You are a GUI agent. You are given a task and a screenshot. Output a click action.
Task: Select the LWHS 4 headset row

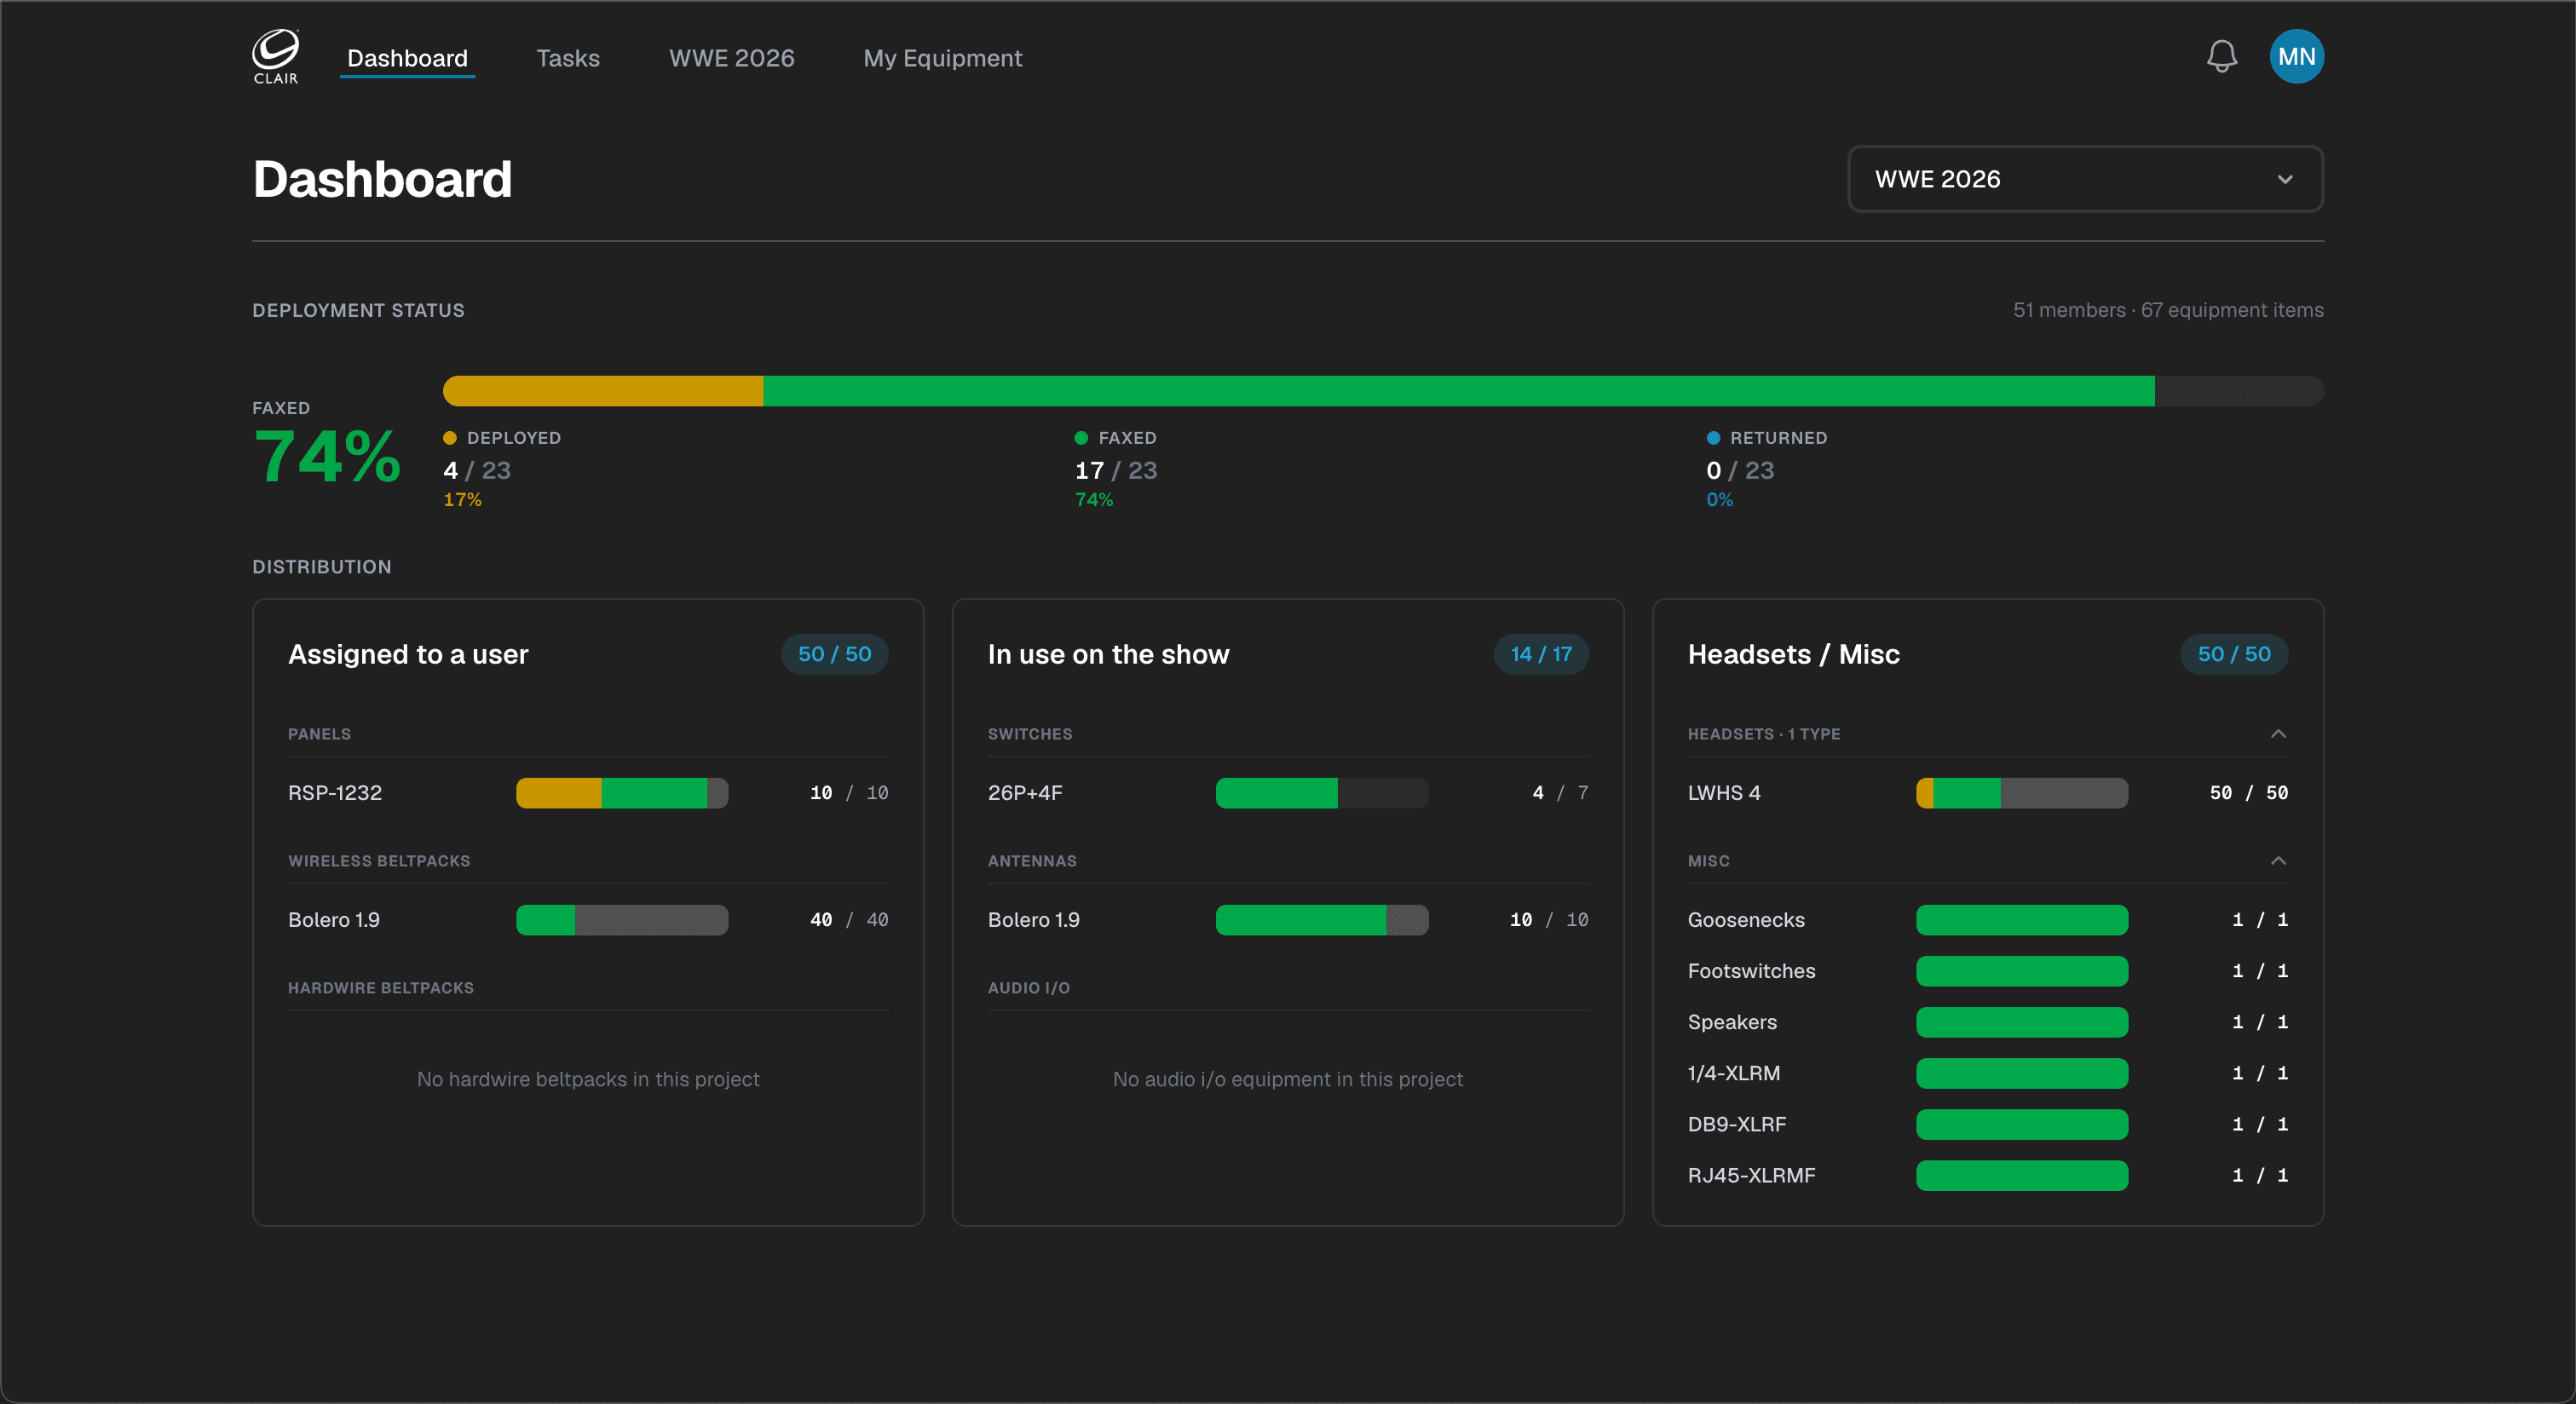1987,793
